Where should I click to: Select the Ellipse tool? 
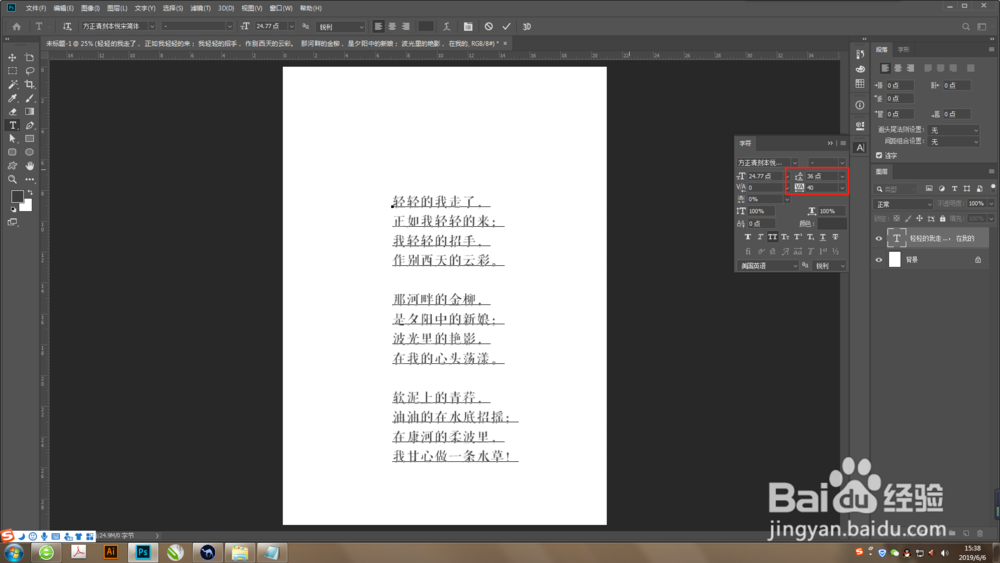coord(29,152)
